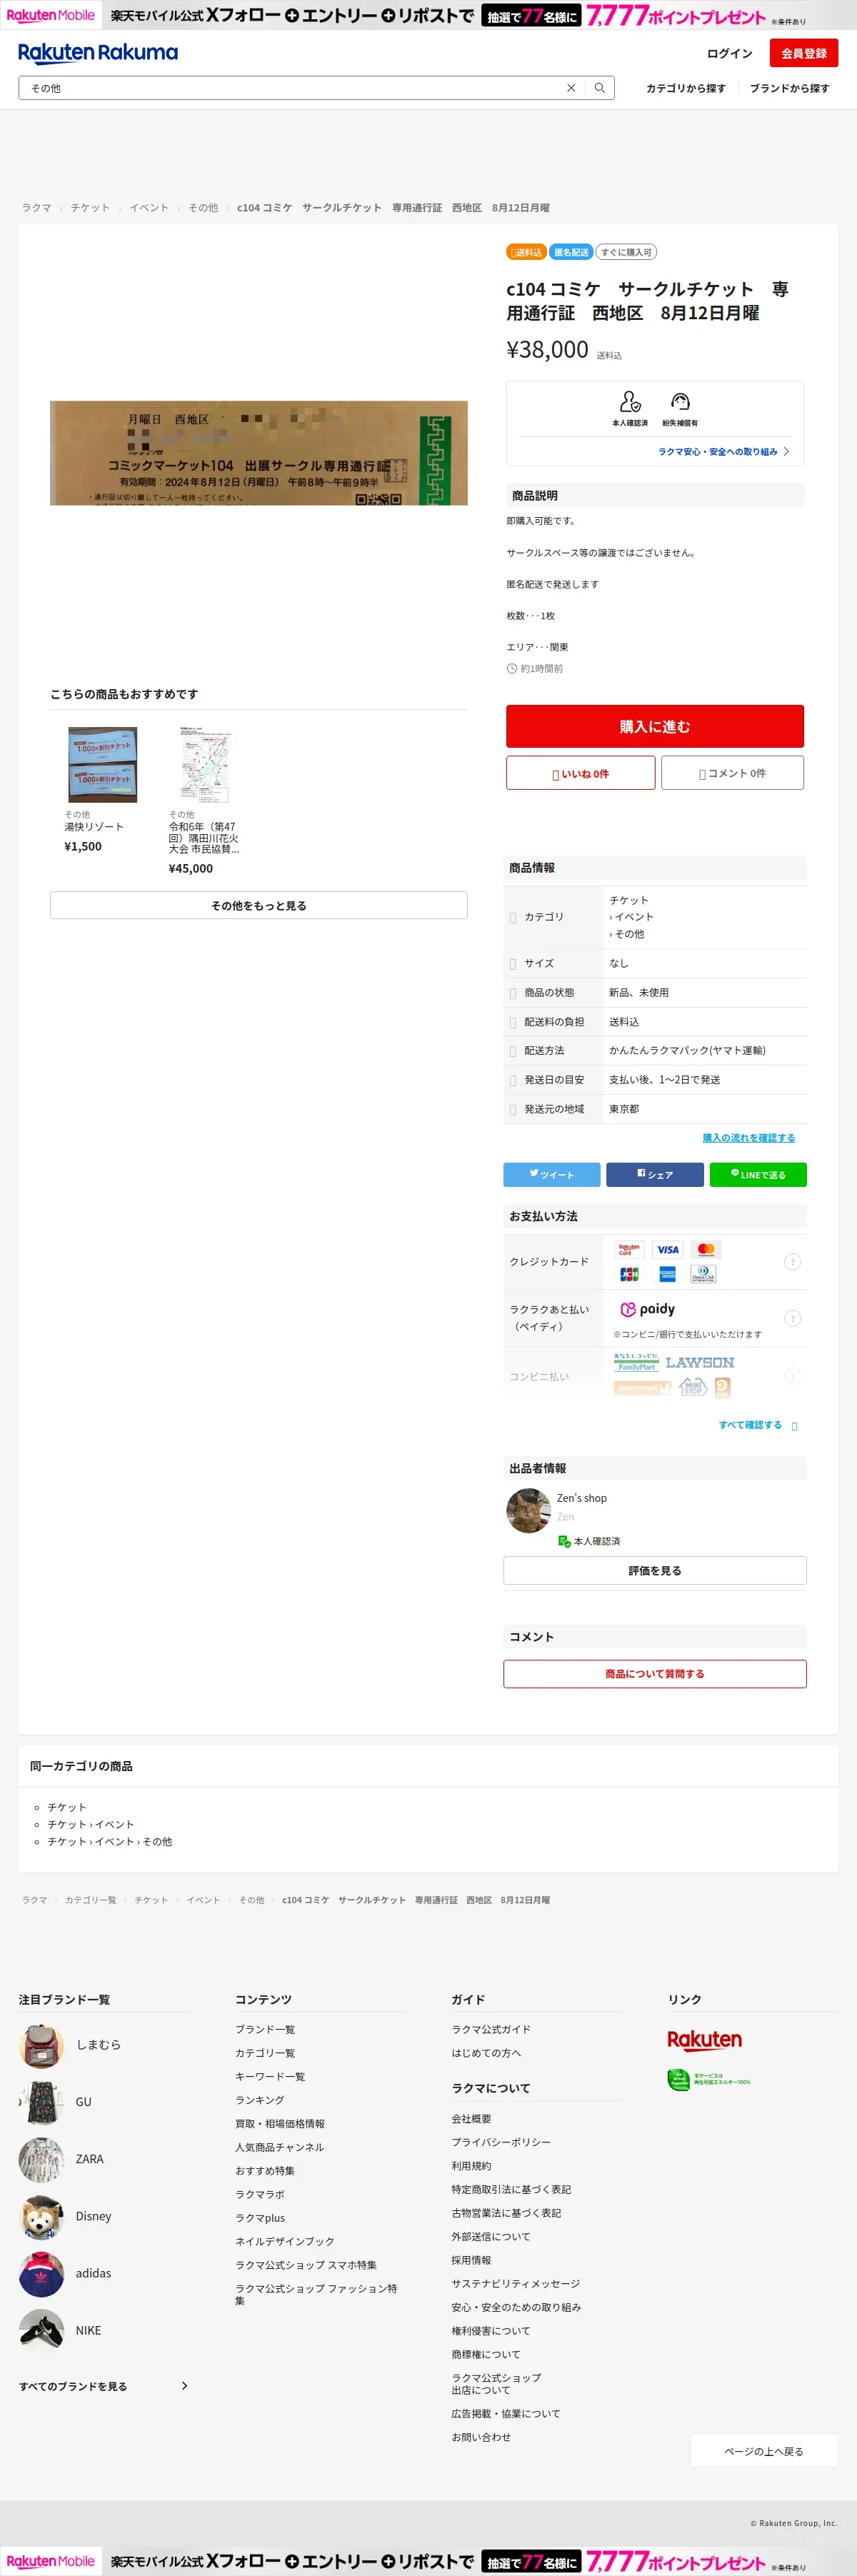Click the VISA card logo
Image resolution: width=857 pixels, height=2576 pixels.
(x=667, y=1249)
